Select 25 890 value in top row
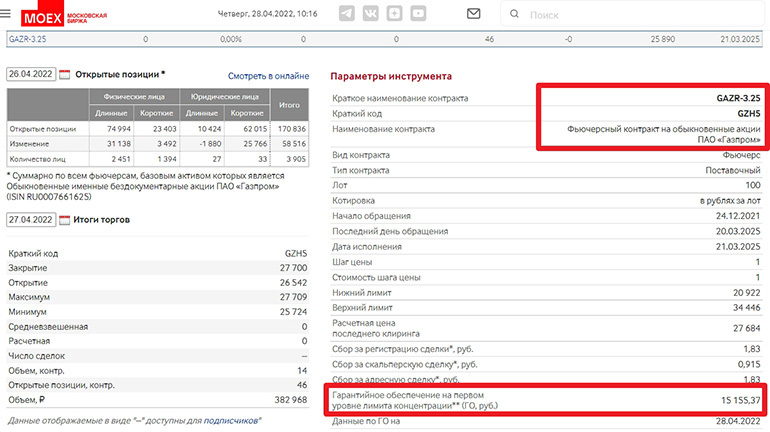 point(662,39)
